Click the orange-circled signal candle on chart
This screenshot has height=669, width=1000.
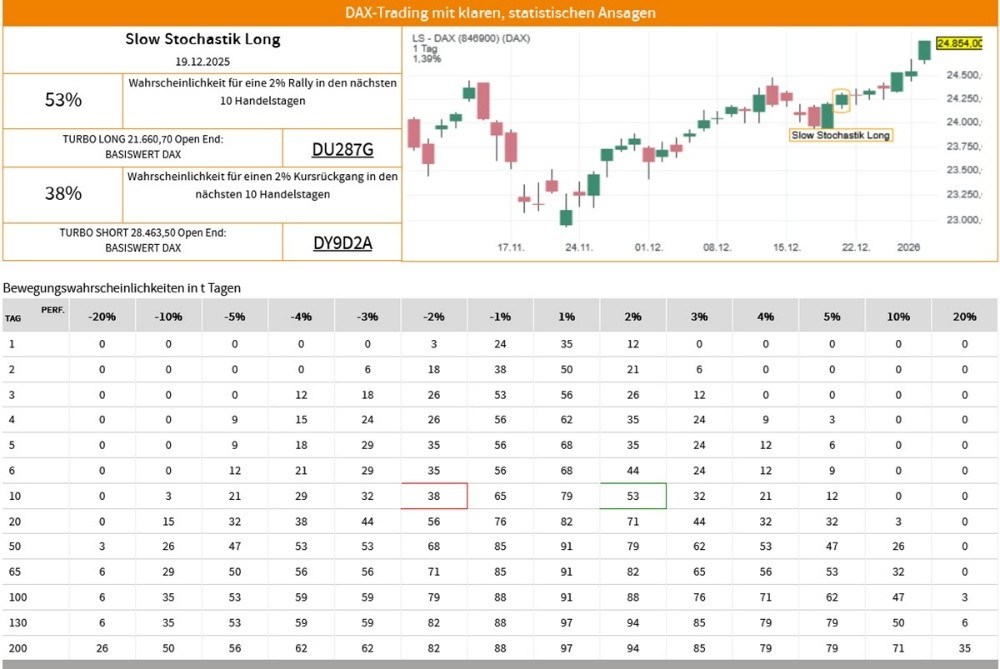[841, 98]
